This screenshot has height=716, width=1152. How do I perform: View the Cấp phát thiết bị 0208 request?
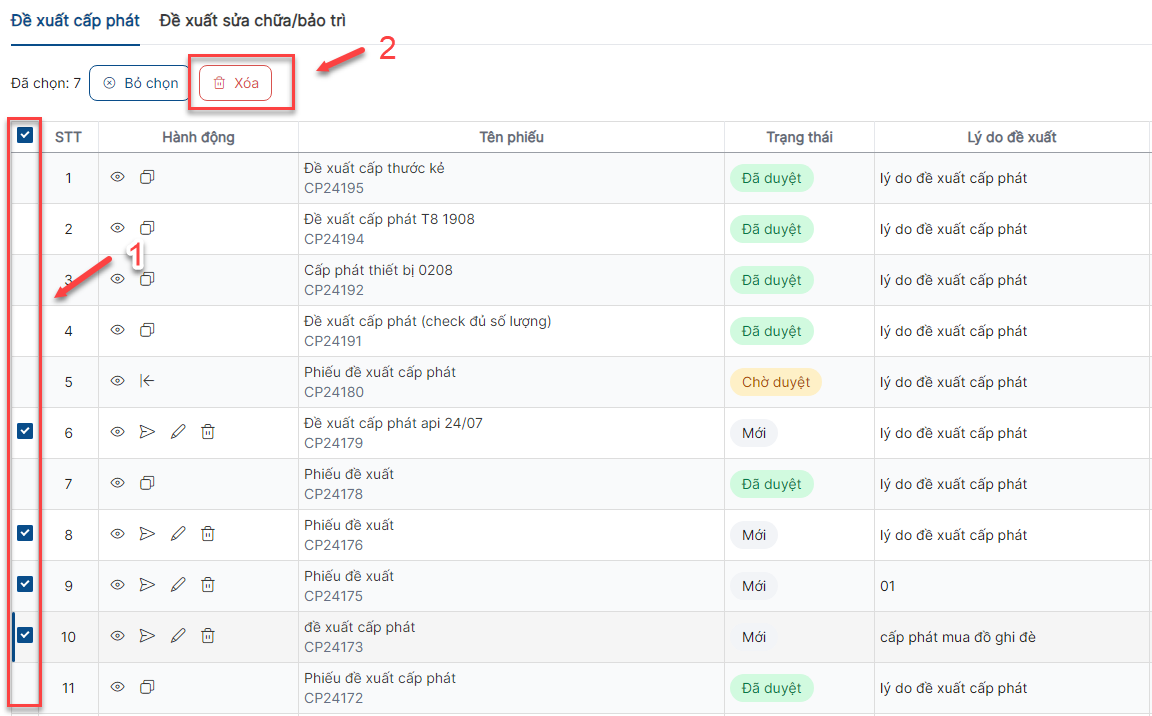(118, 279)
